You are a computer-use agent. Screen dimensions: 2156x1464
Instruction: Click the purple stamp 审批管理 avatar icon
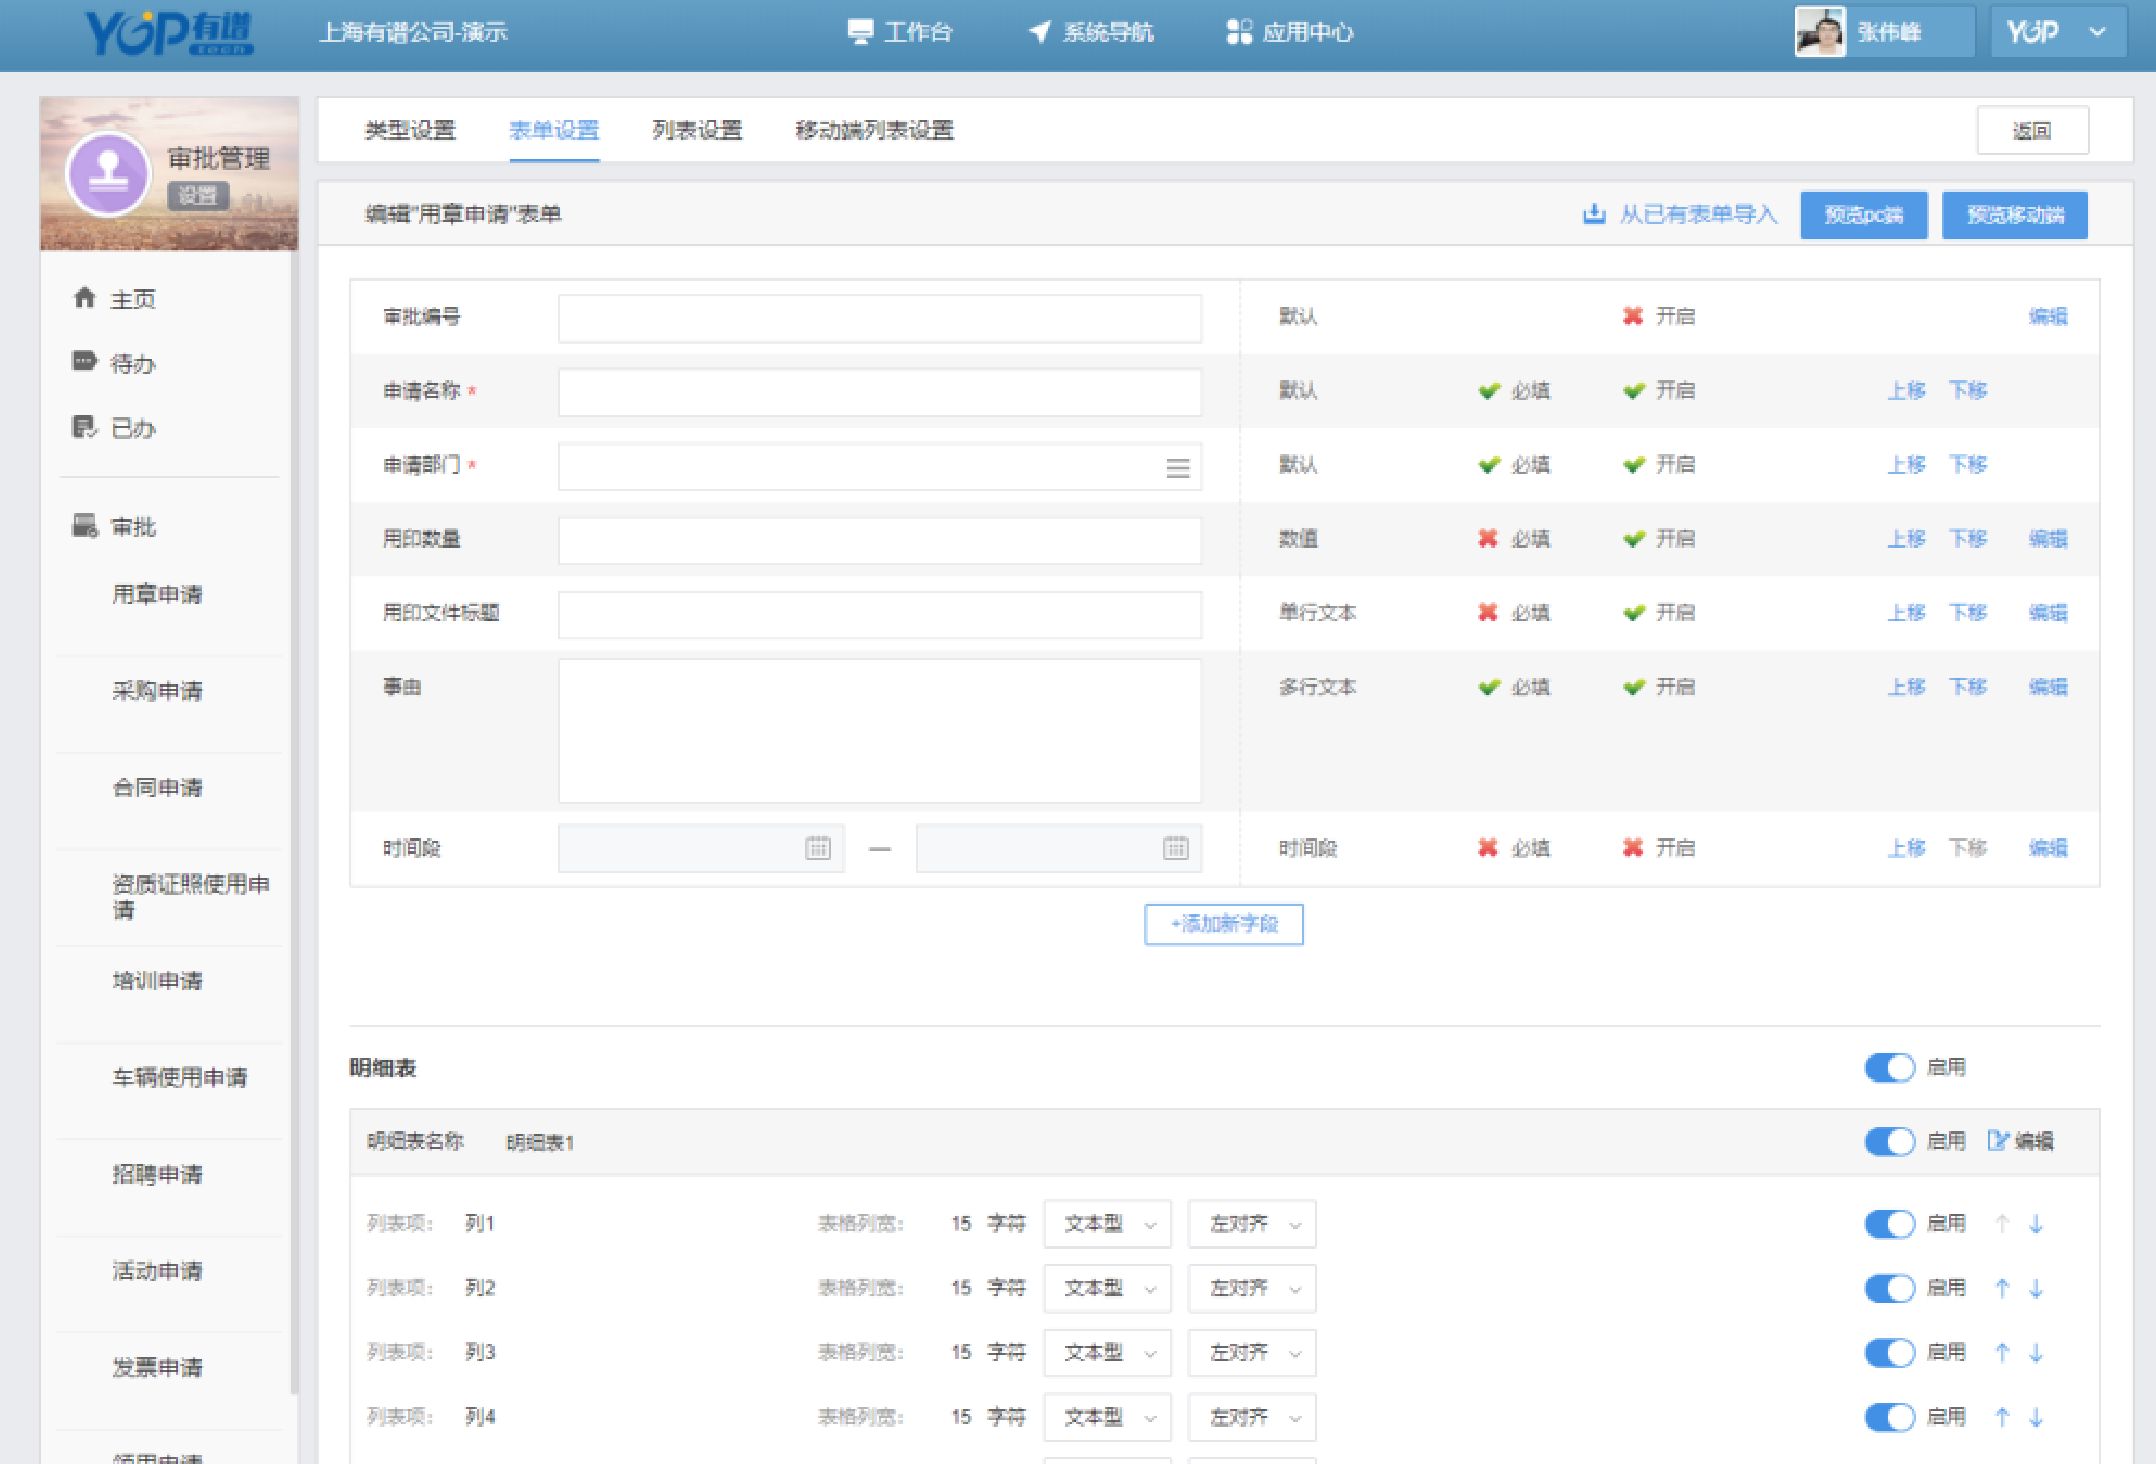[x=108, y=174]
